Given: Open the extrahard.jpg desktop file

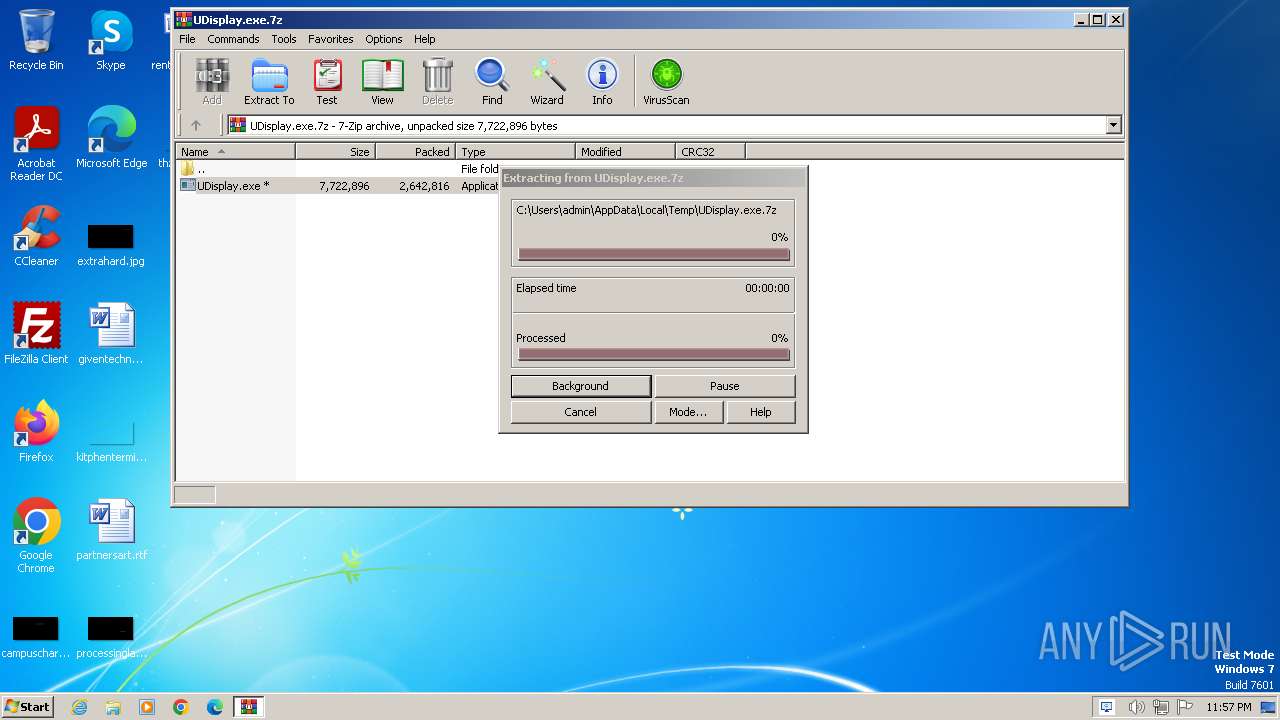Looking at the screenshot, I should 111,245.
